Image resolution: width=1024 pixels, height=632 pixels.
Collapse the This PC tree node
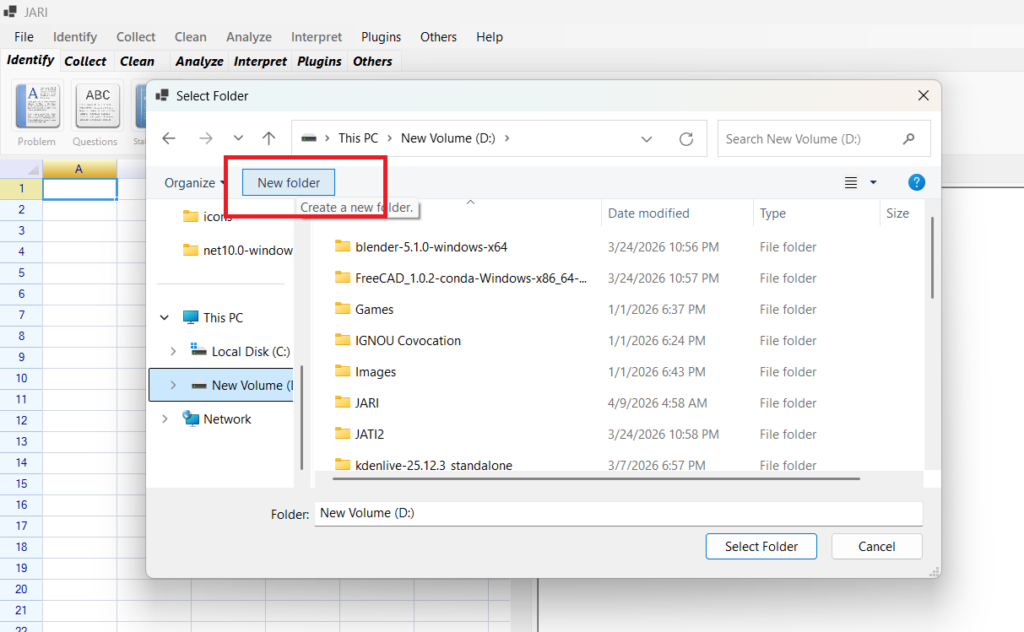pos(165,318)
